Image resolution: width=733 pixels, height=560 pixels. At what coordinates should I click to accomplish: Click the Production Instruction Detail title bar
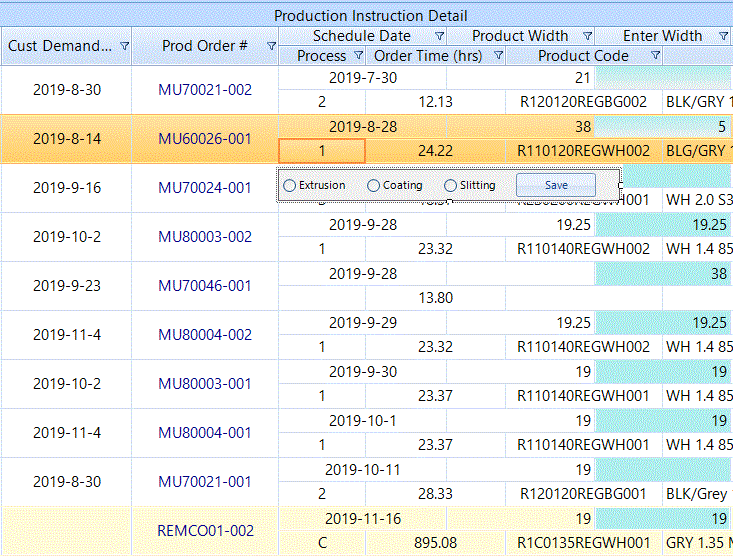(x=370, y=15)
